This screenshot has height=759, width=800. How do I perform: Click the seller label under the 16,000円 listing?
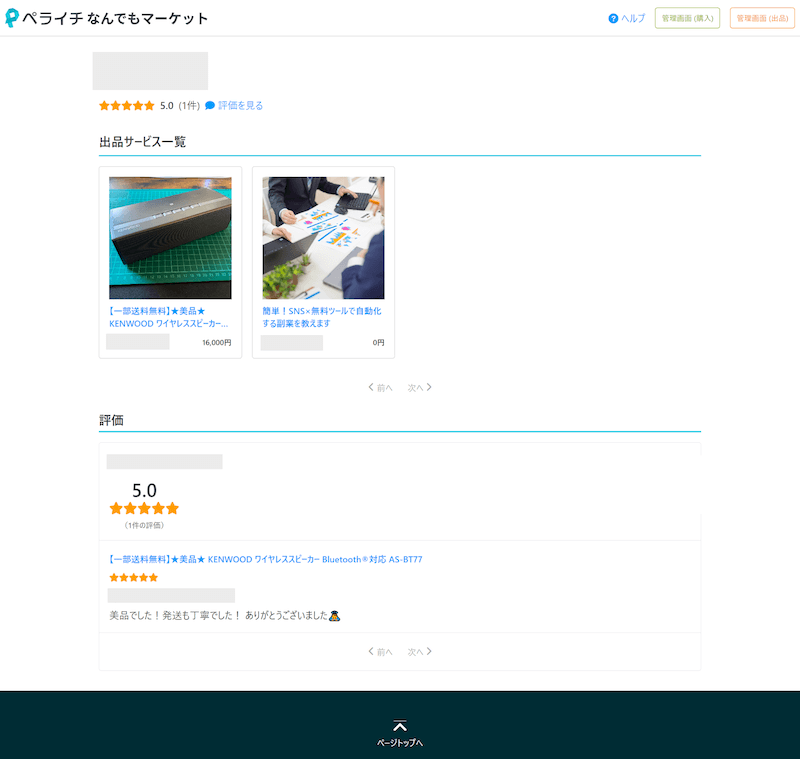pyautogui.click(x=138, y=342)
